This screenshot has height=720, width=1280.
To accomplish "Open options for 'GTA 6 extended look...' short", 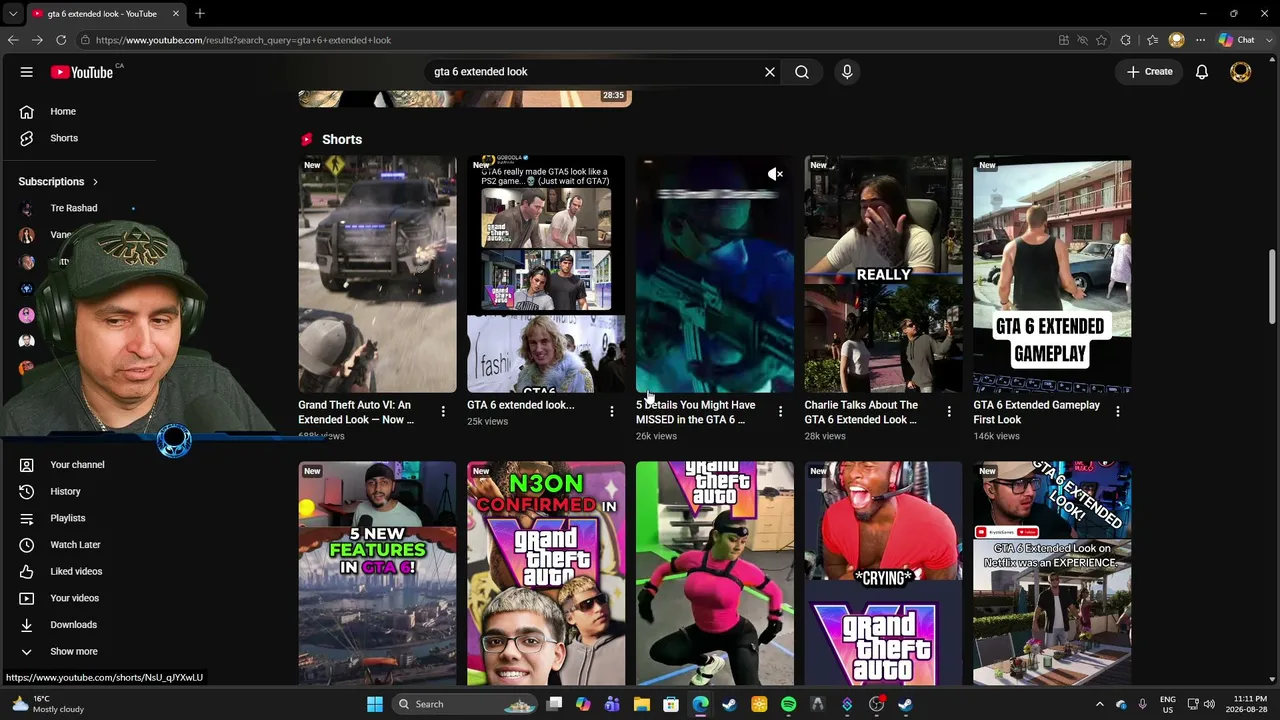I will point(612,411).
